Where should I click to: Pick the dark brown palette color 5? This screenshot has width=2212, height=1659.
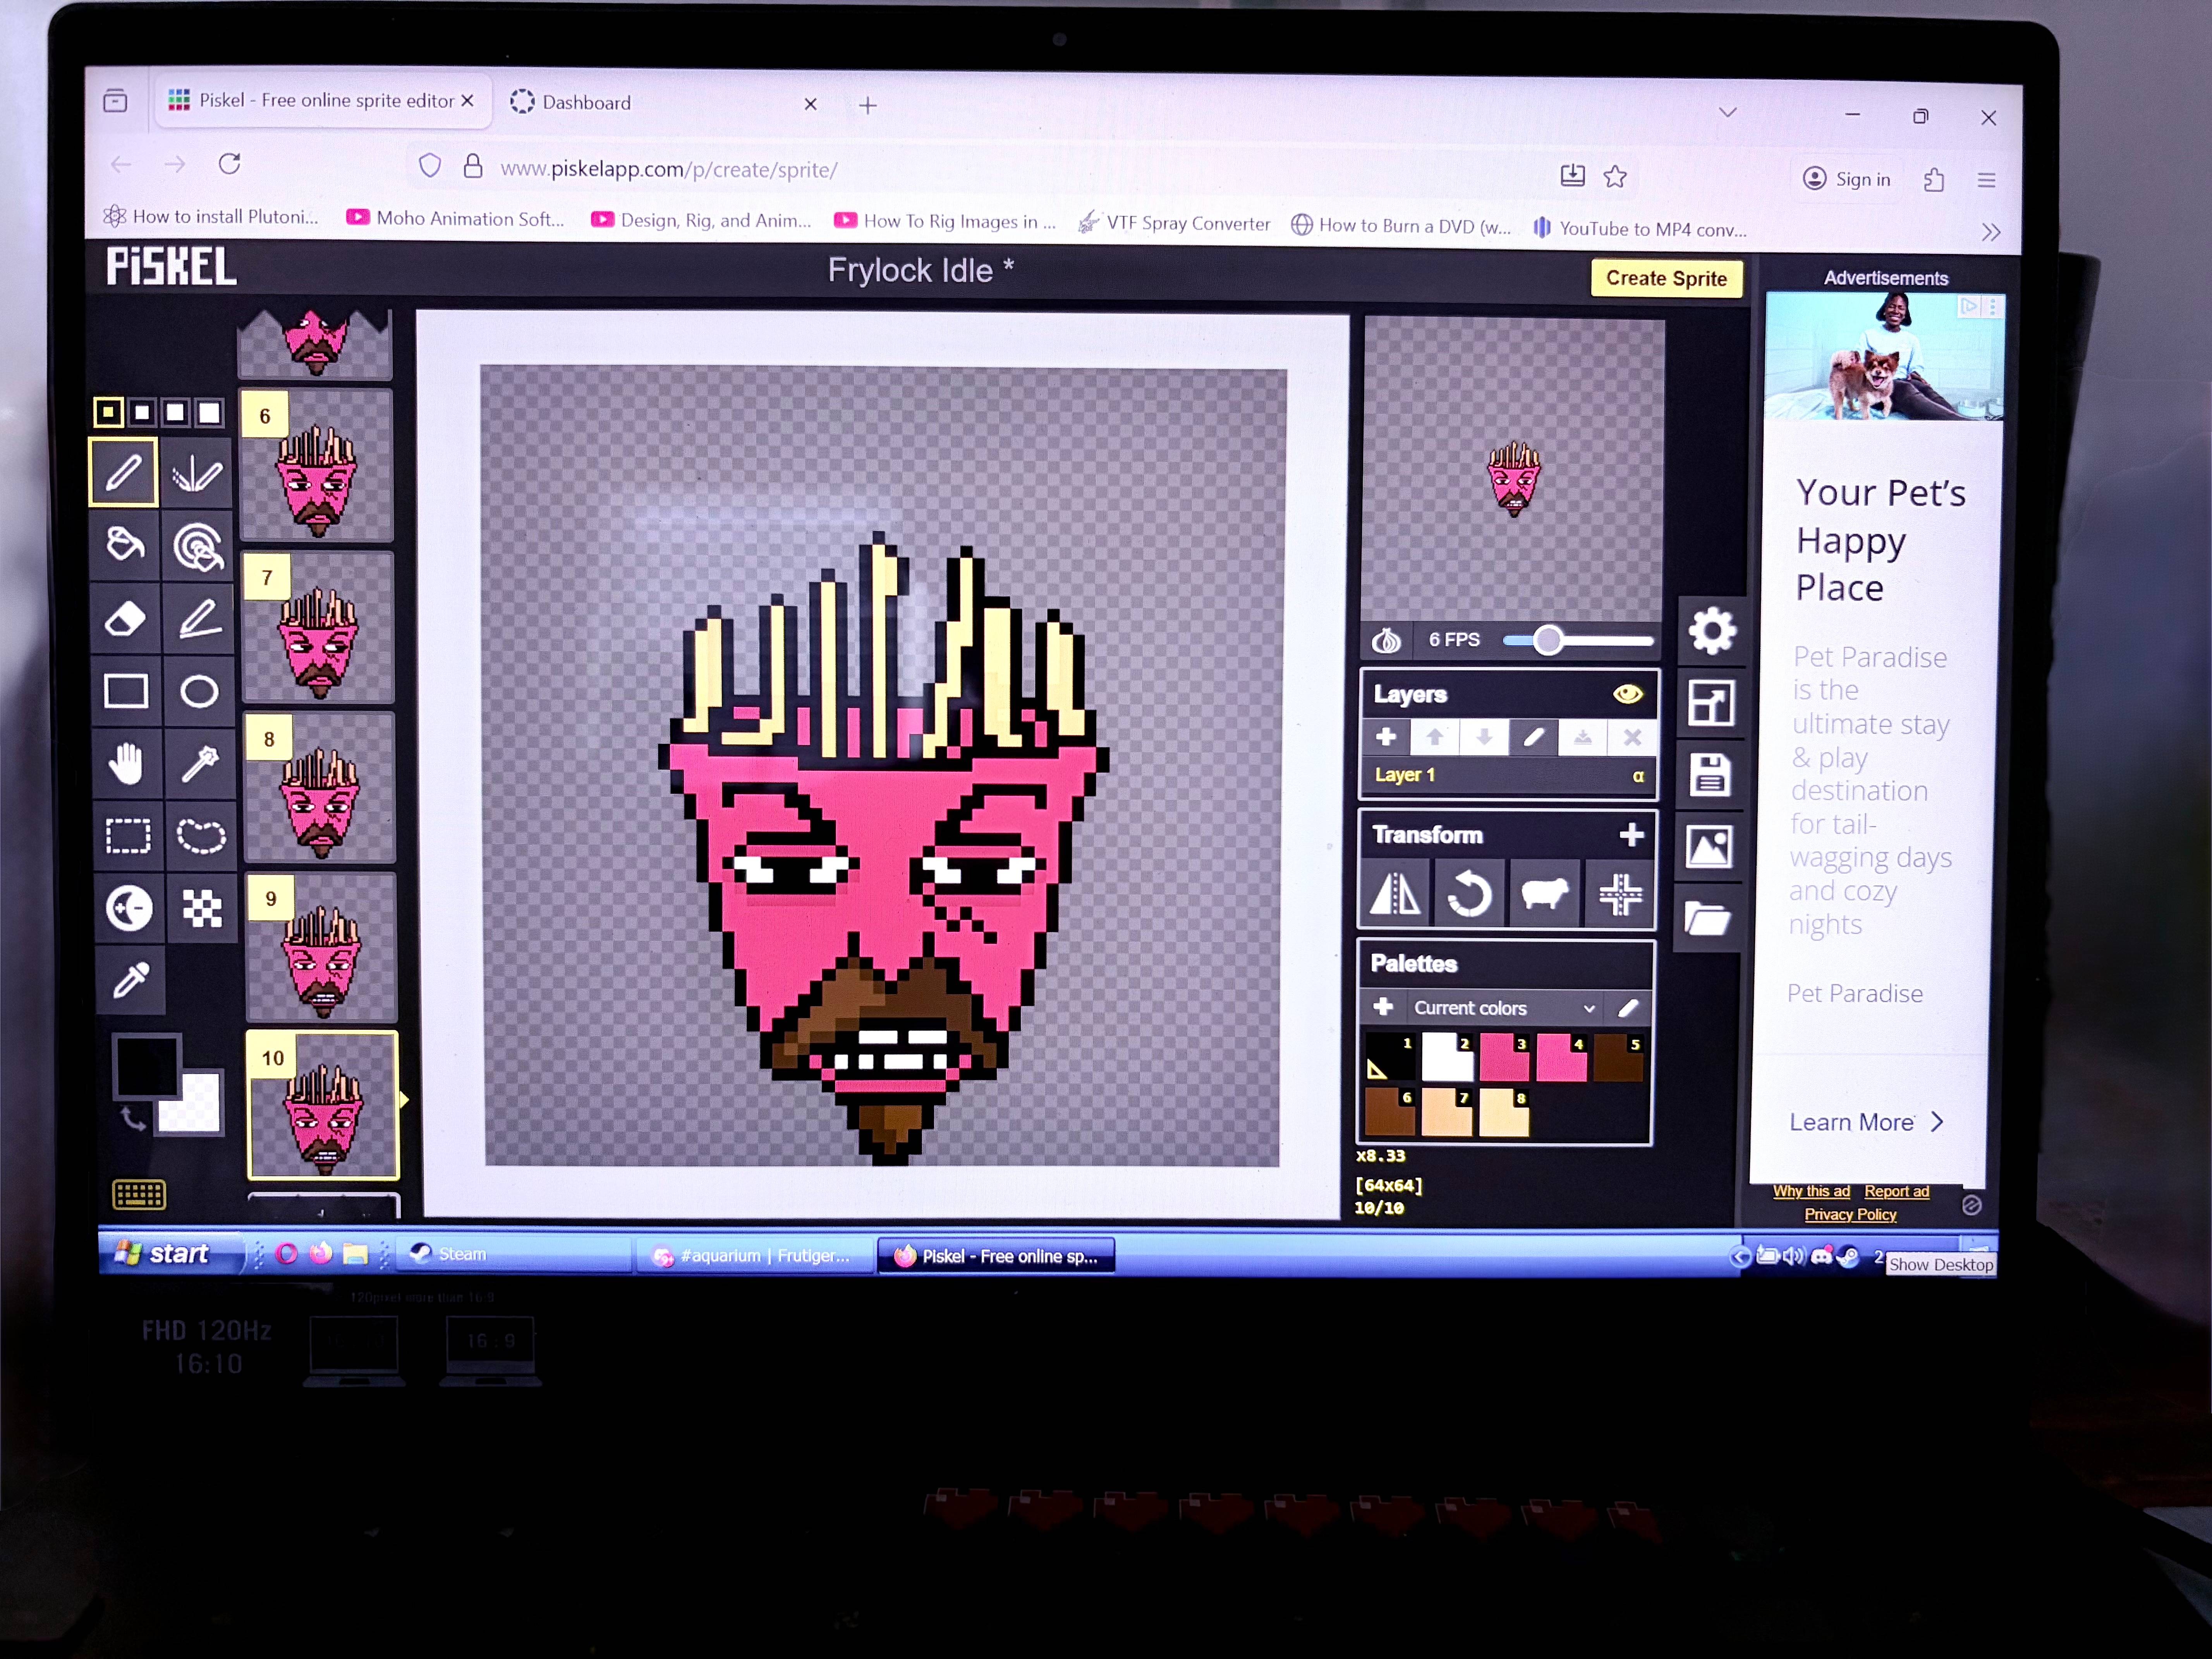pos(1618,1058)
